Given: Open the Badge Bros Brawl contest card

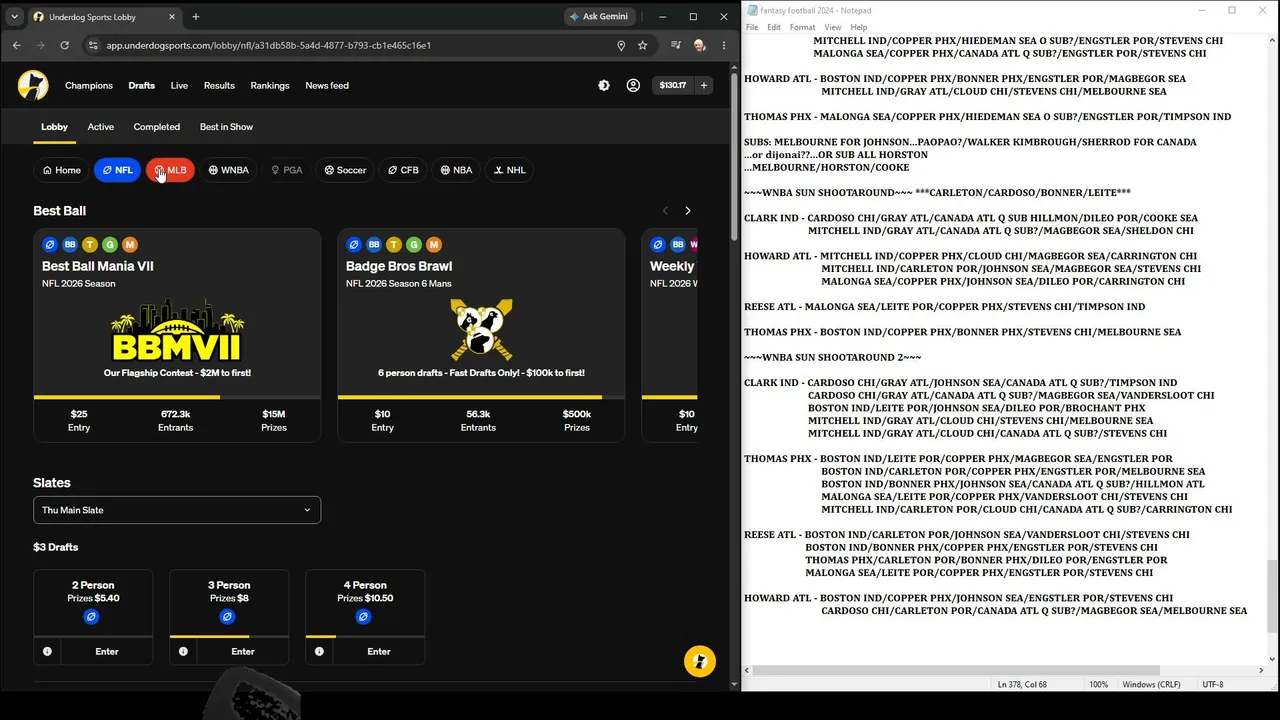Looking at the screenshot, I should [481, 335].
